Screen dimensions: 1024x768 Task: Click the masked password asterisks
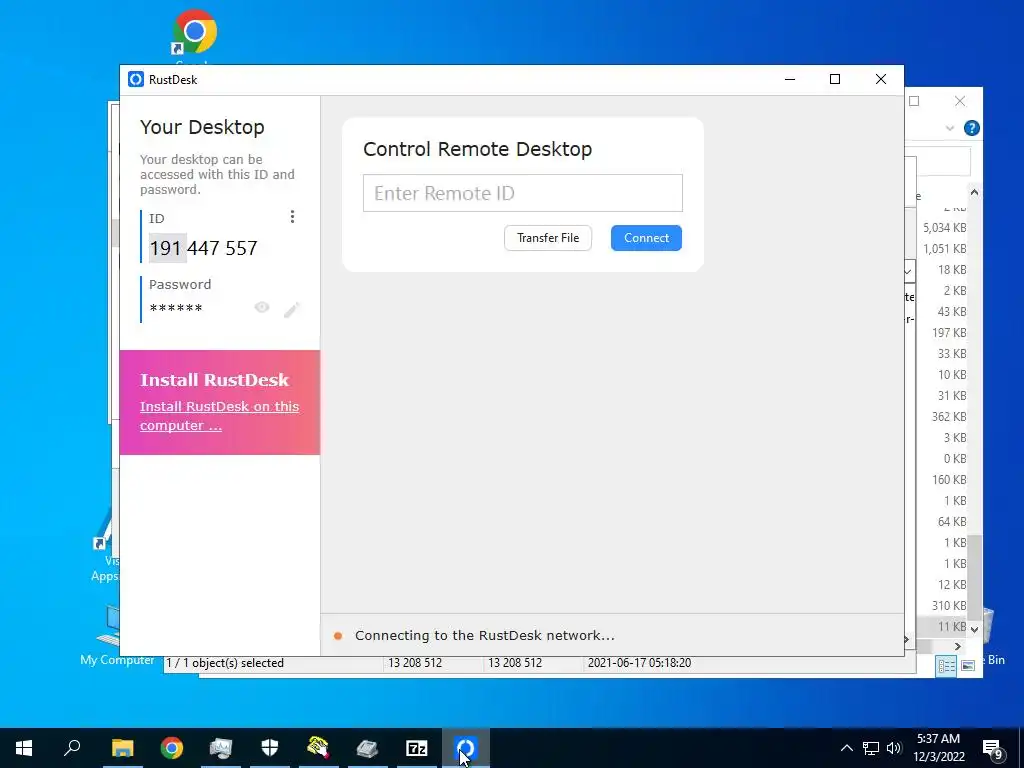[176, 308]
